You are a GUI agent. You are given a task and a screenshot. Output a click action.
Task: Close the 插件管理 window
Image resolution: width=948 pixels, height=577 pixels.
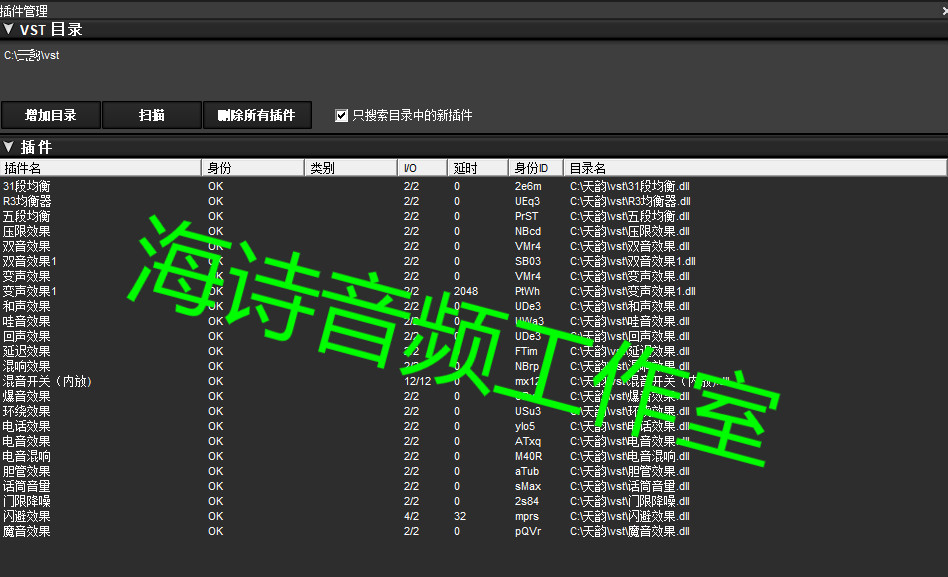[944, 10]
